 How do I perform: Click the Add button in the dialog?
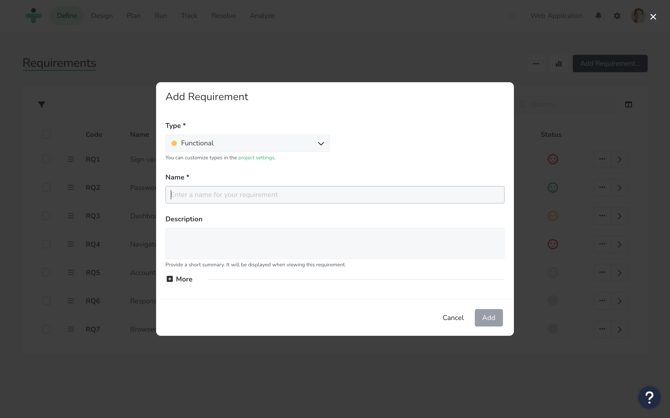(x=488, y=318)
